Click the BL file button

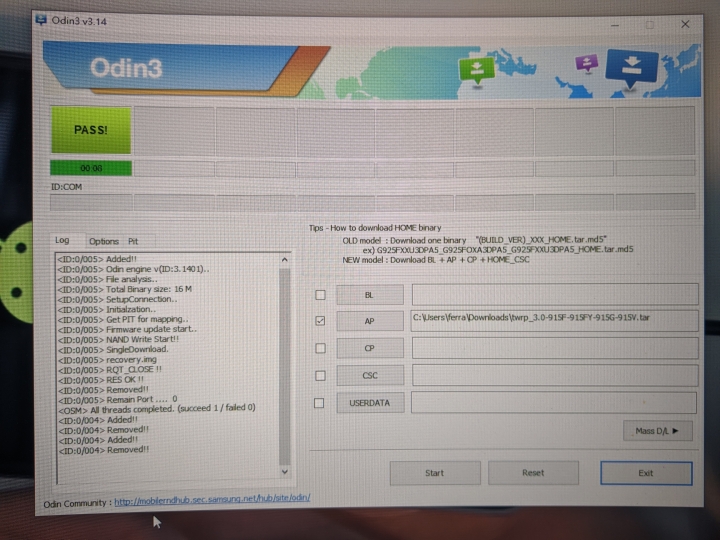tap(370, 295)
